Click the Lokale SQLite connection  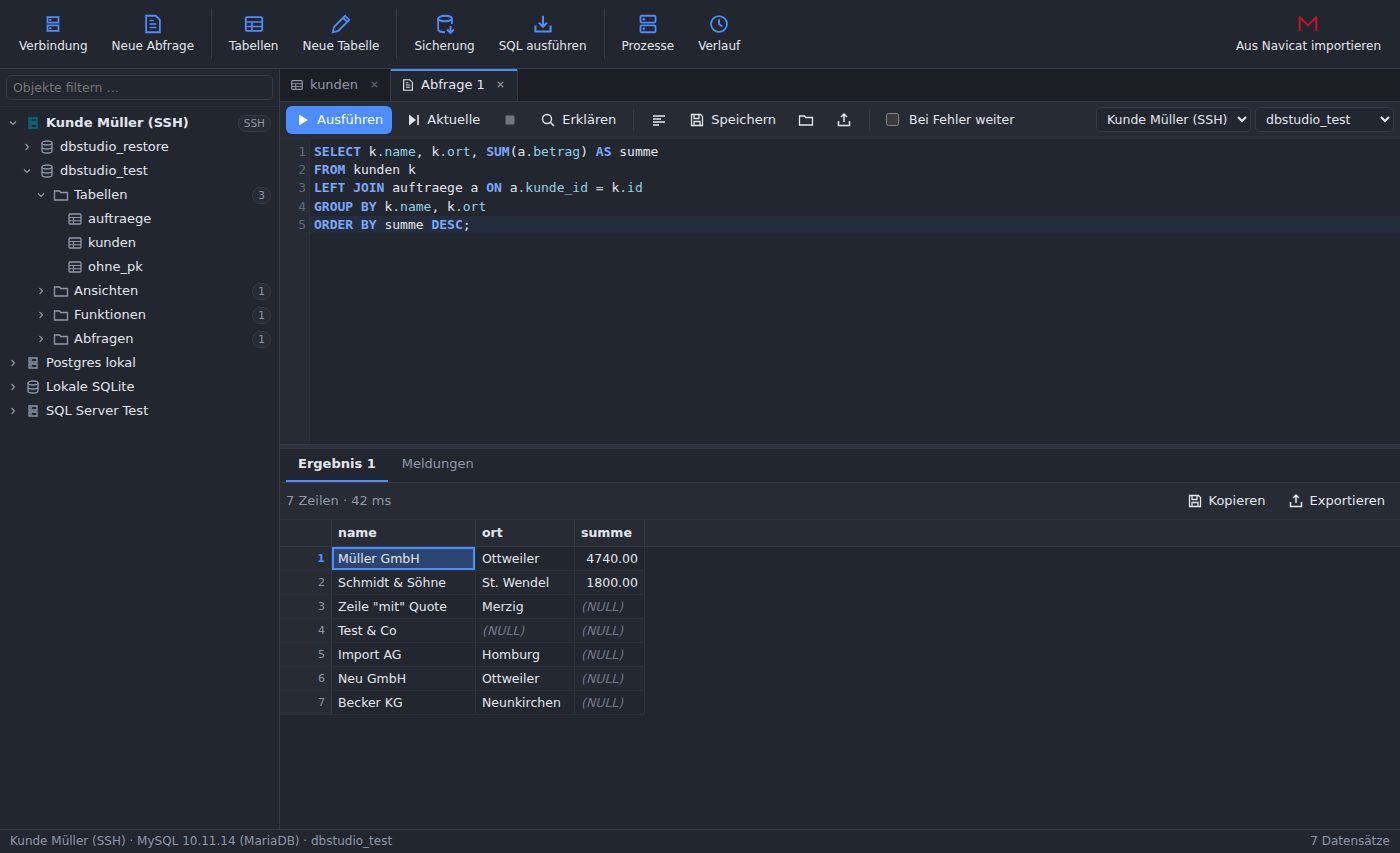pyautogui.click(x=139, y=387)
